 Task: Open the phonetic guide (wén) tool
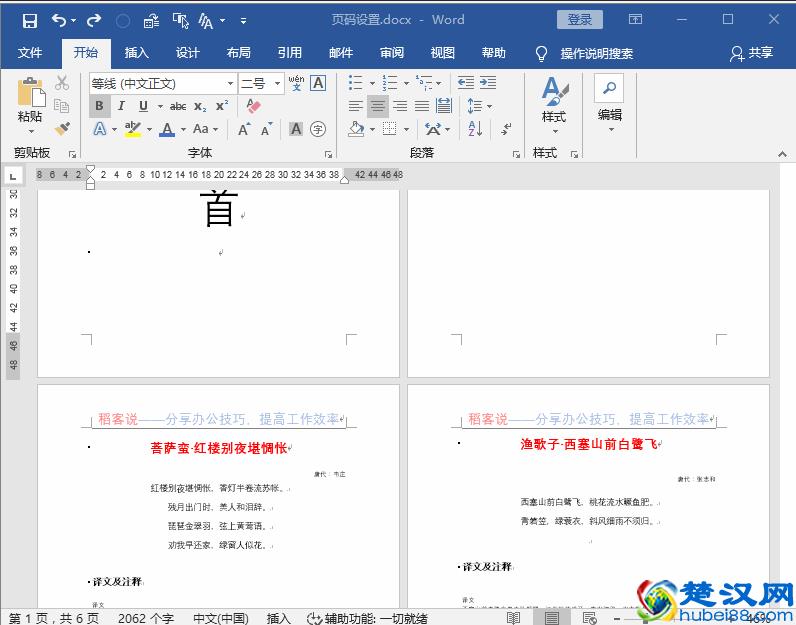click(296, 83)
